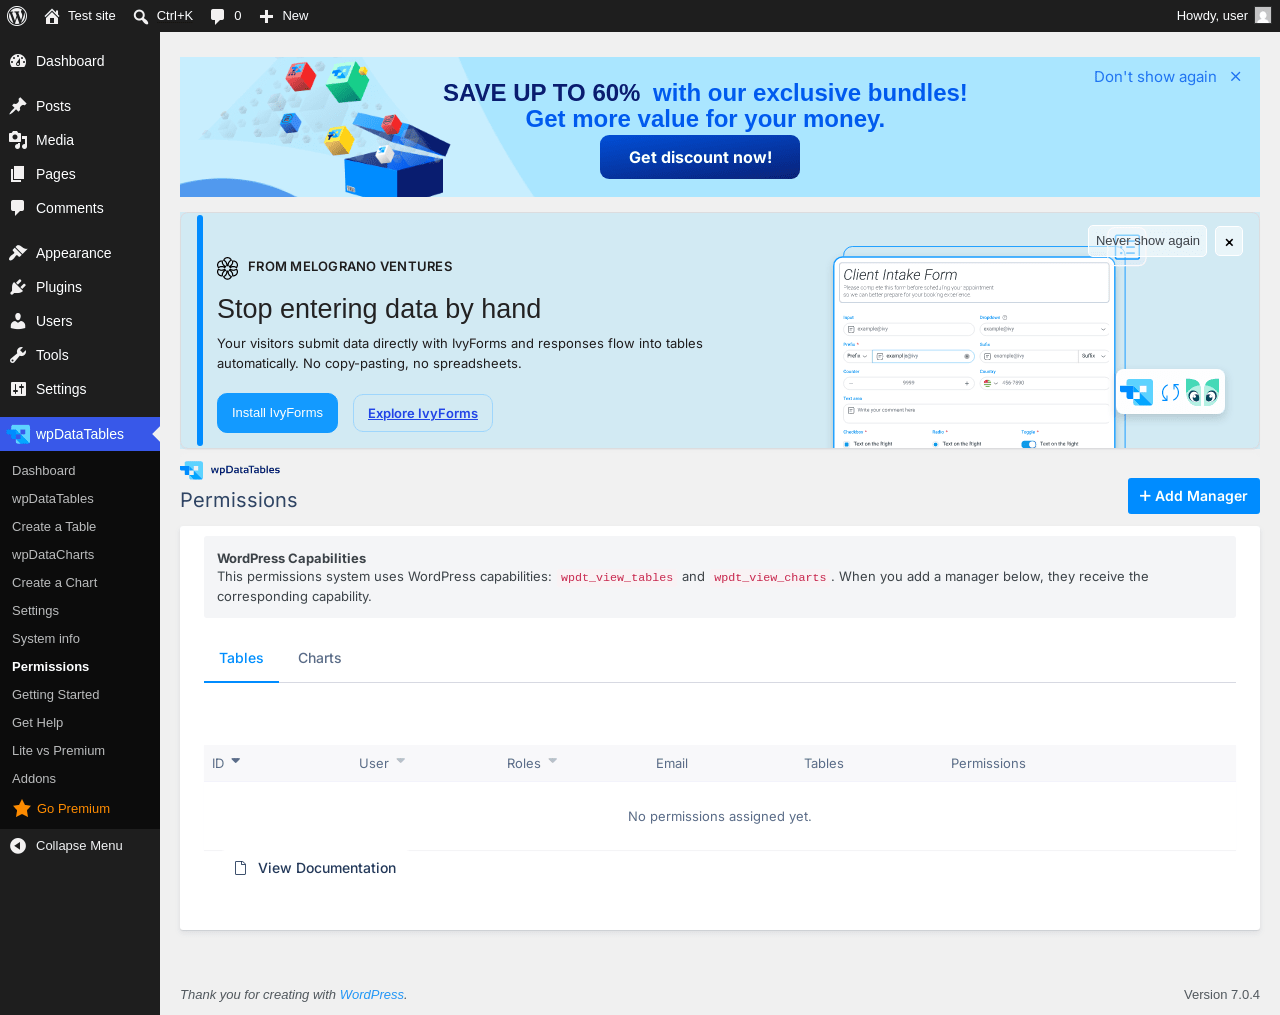The height and width of the screenshot is (1015, 1280).
Task: Click the Melograno Ventures flower logo
Action: 228,267
